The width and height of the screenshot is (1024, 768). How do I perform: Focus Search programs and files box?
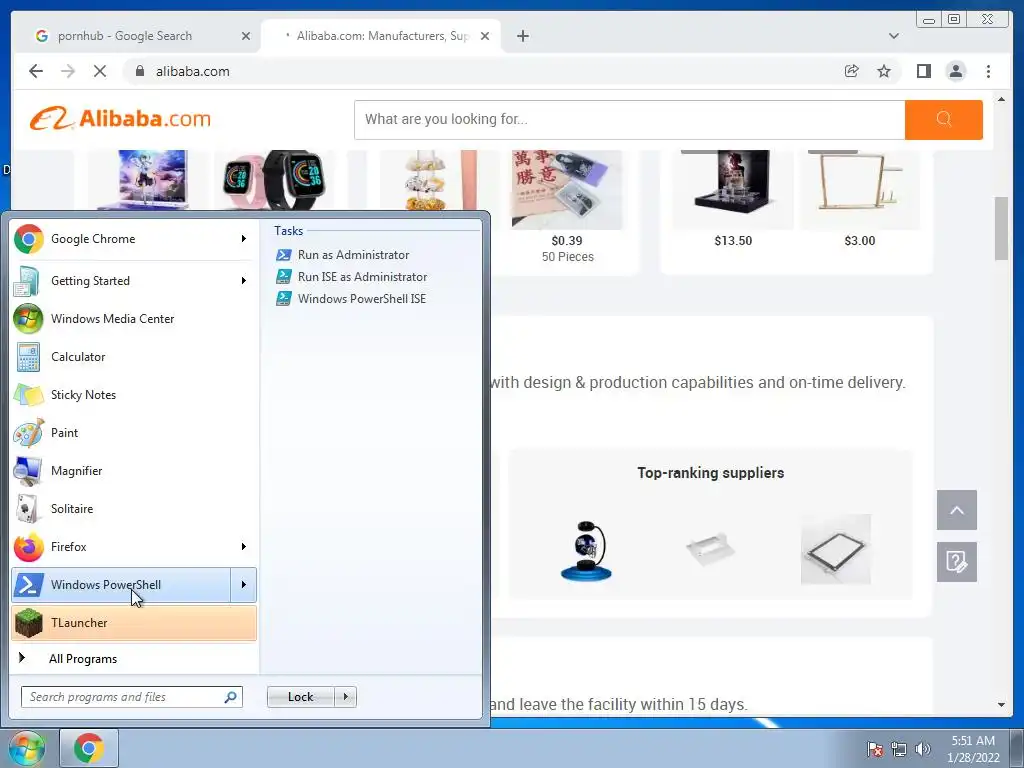pos(131,697)
